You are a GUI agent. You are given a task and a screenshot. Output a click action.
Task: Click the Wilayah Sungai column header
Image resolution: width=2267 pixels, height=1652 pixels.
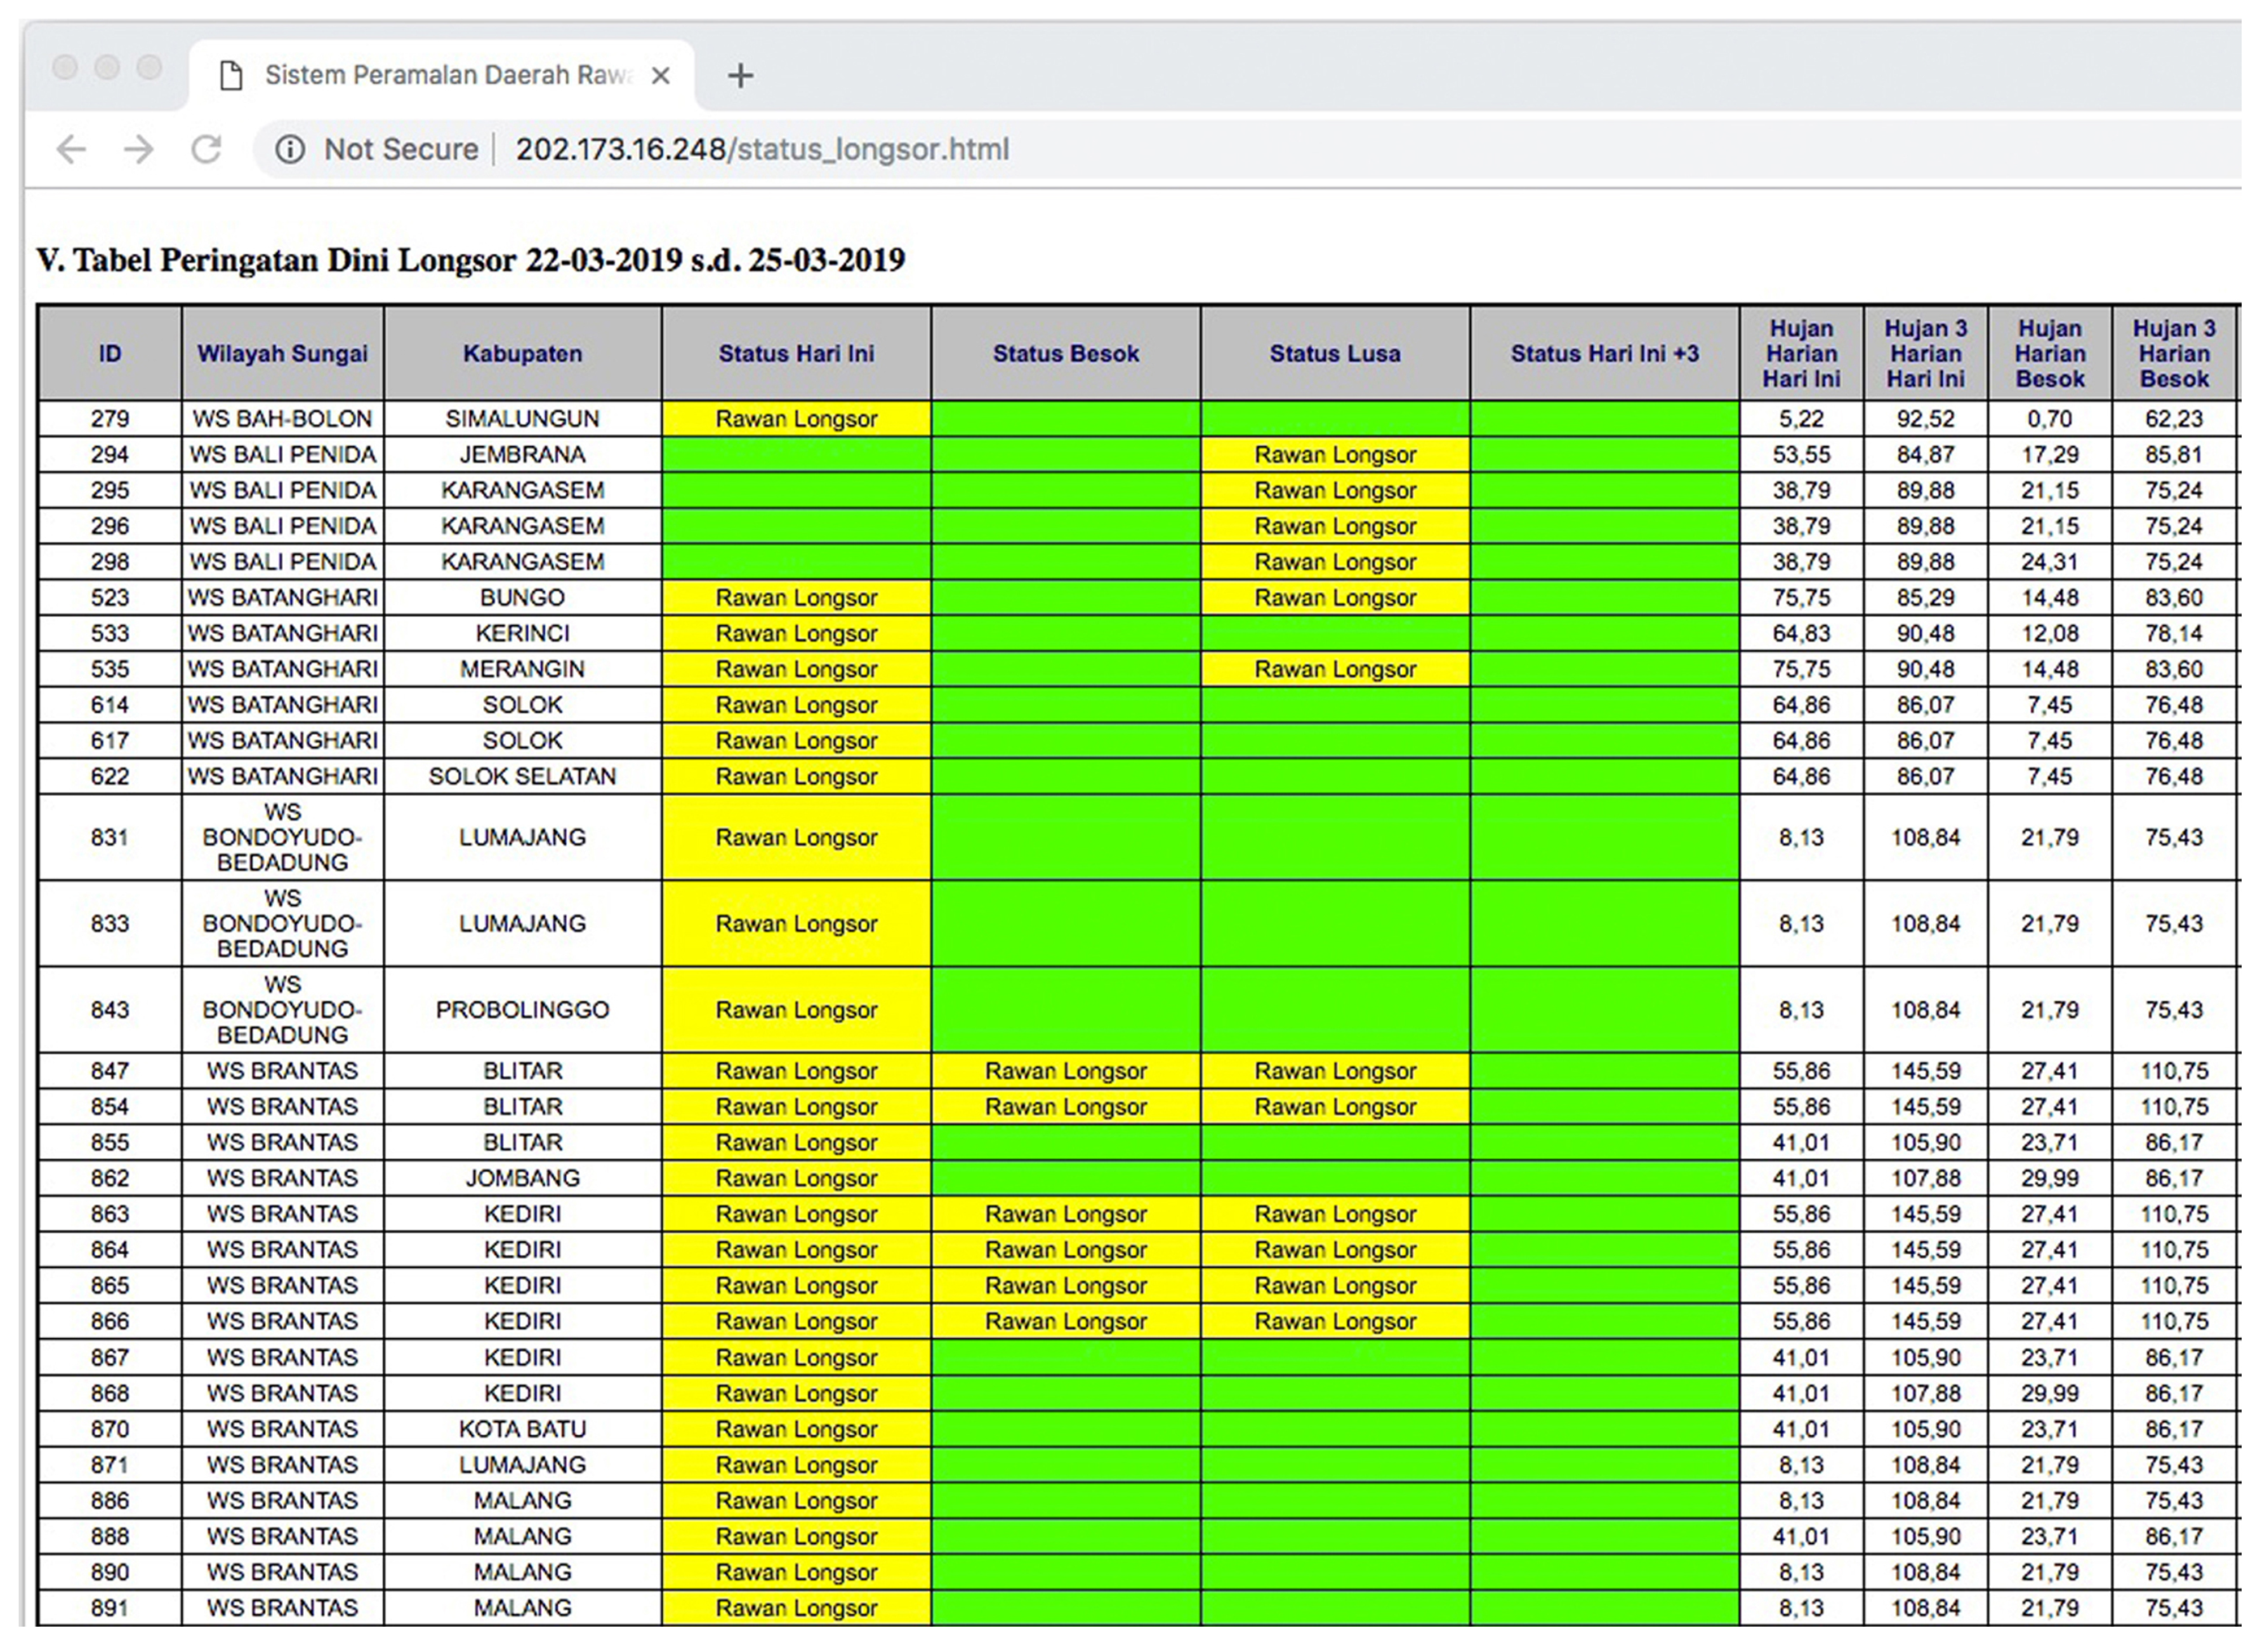pyautogui.click(x=282, y=353)
